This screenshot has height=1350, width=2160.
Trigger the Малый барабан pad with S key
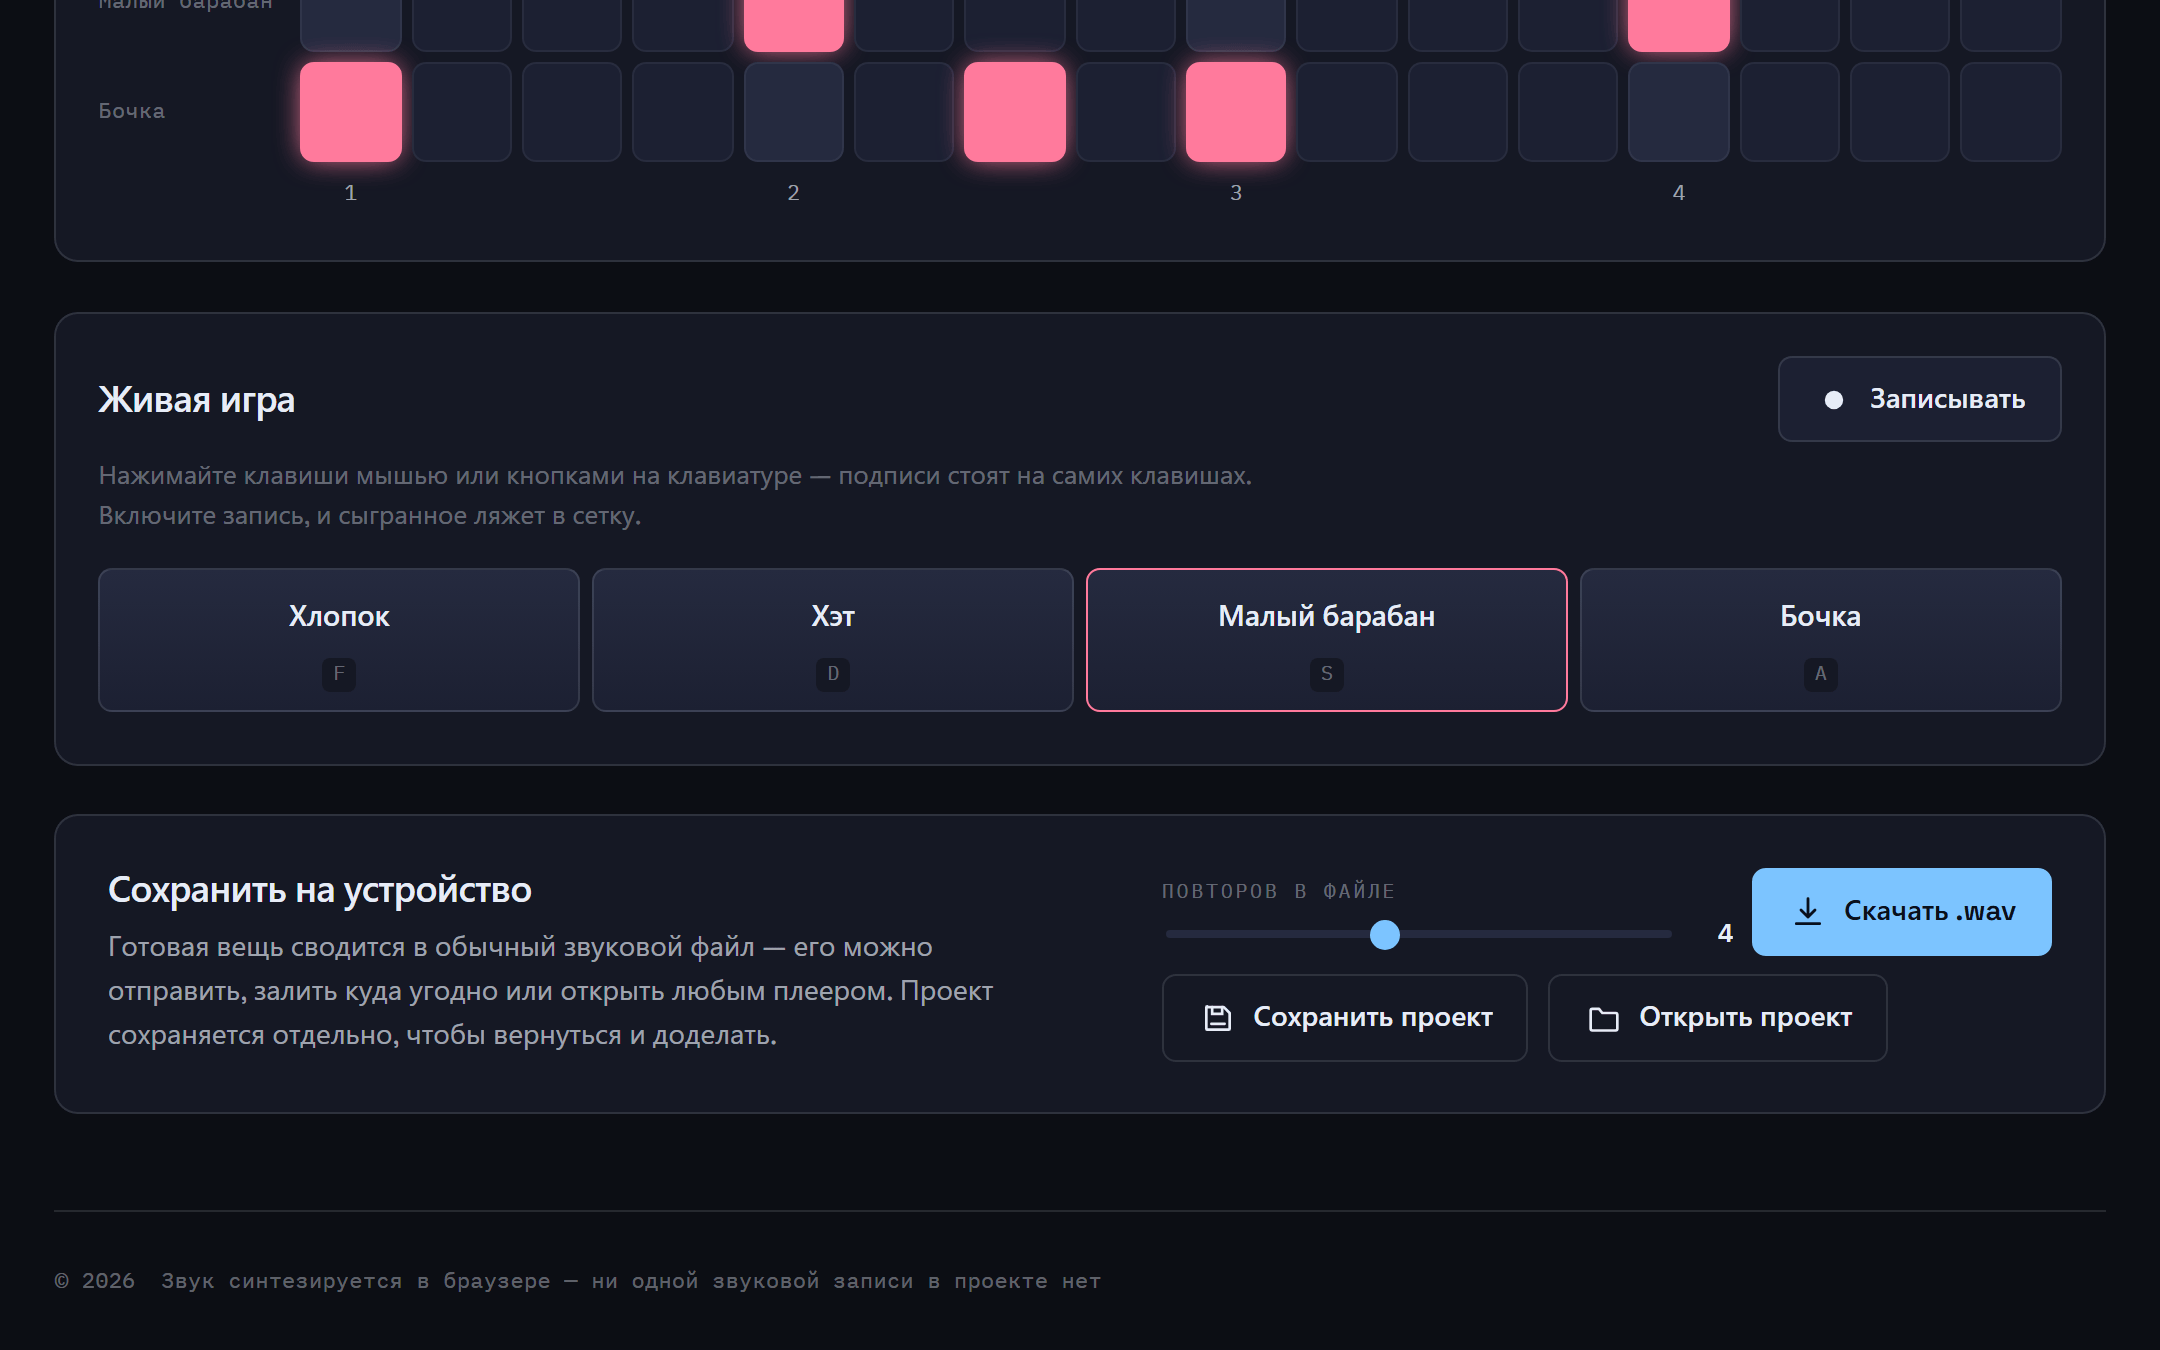pos(1327,640)
